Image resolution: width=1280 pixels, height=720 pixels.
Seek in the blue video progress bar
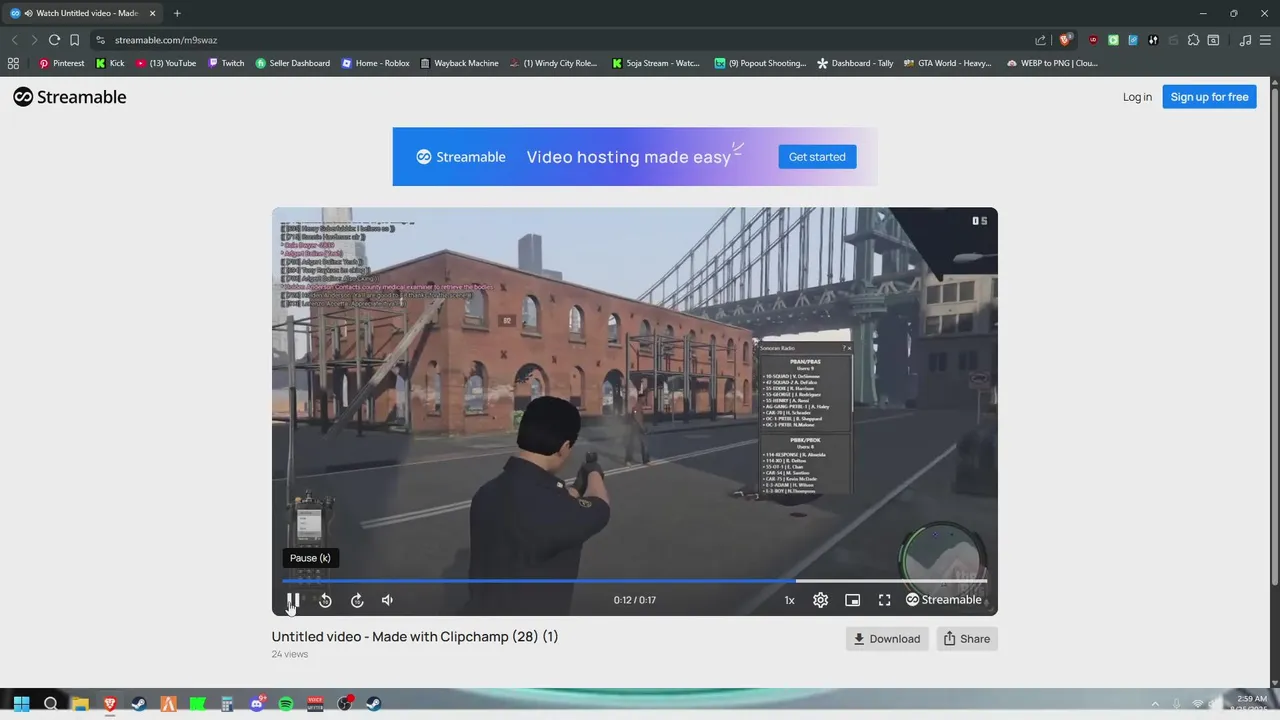click(634, 580)
